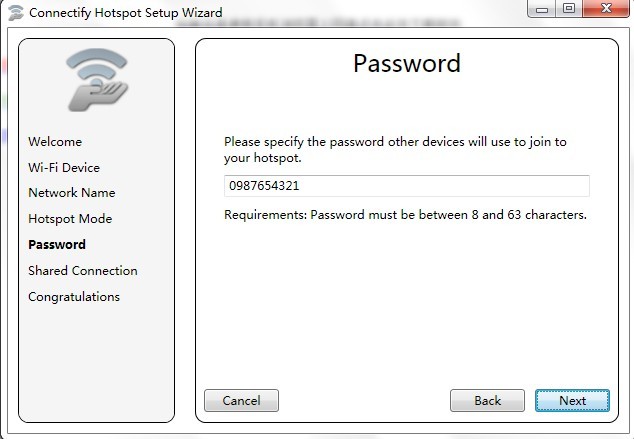Maximize the Hotspot Setup Wizard window

[x=569, y=8]
